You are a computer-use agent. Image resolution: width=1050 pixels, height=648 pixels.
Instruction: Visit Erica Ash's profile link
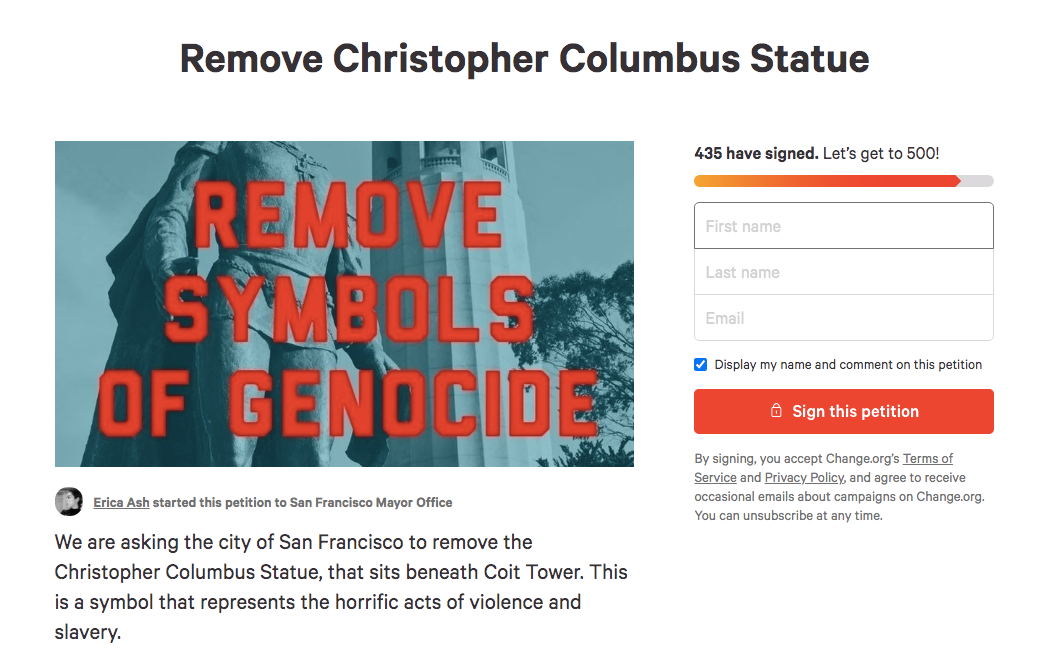tap(121, 502)
